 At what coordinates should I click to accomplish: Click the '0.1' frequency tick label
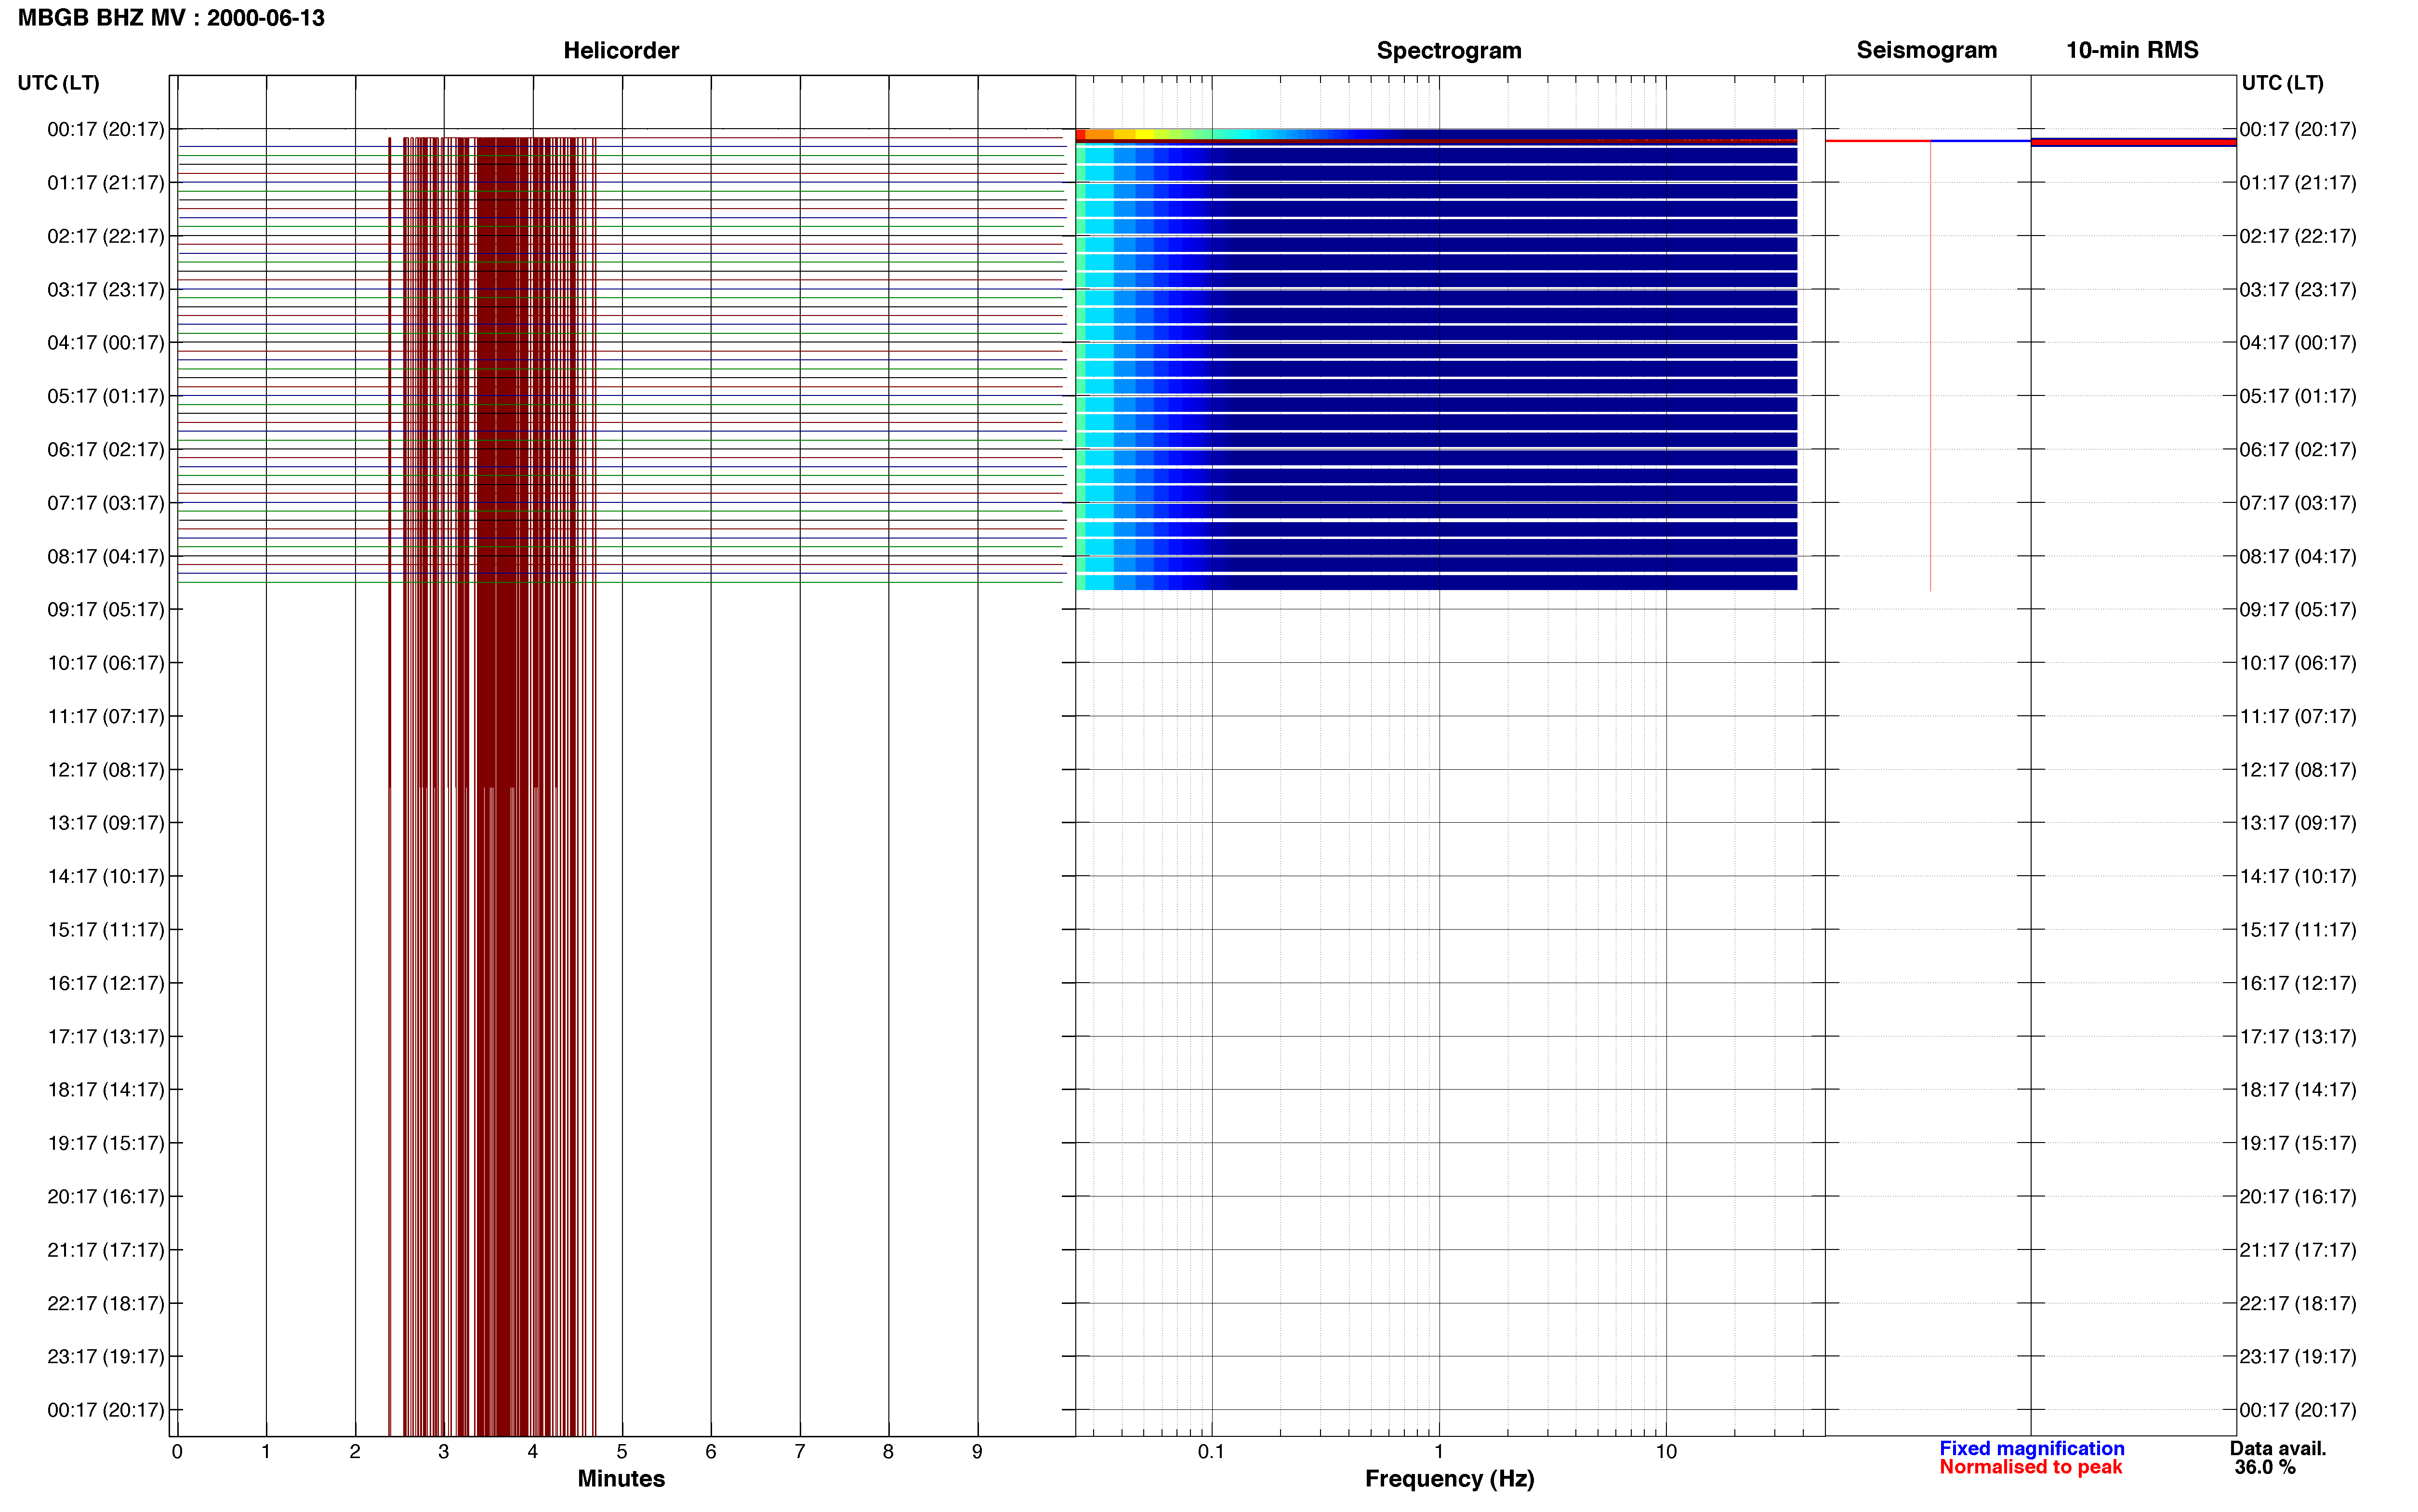(x=1211, y=1451)
